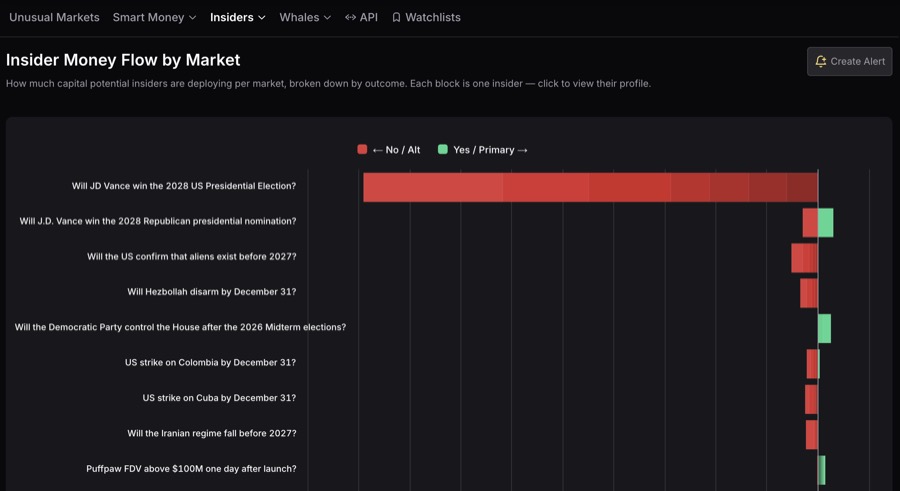Click the 'Yes / Primary' legend label
The width and height of the screenshot is (900, 491).
tap(490, 150)
